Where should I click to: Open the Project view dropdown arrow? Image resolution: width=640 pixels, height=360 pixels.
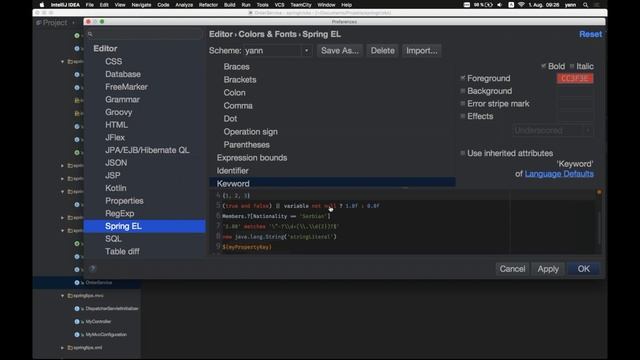coord(73,23)
